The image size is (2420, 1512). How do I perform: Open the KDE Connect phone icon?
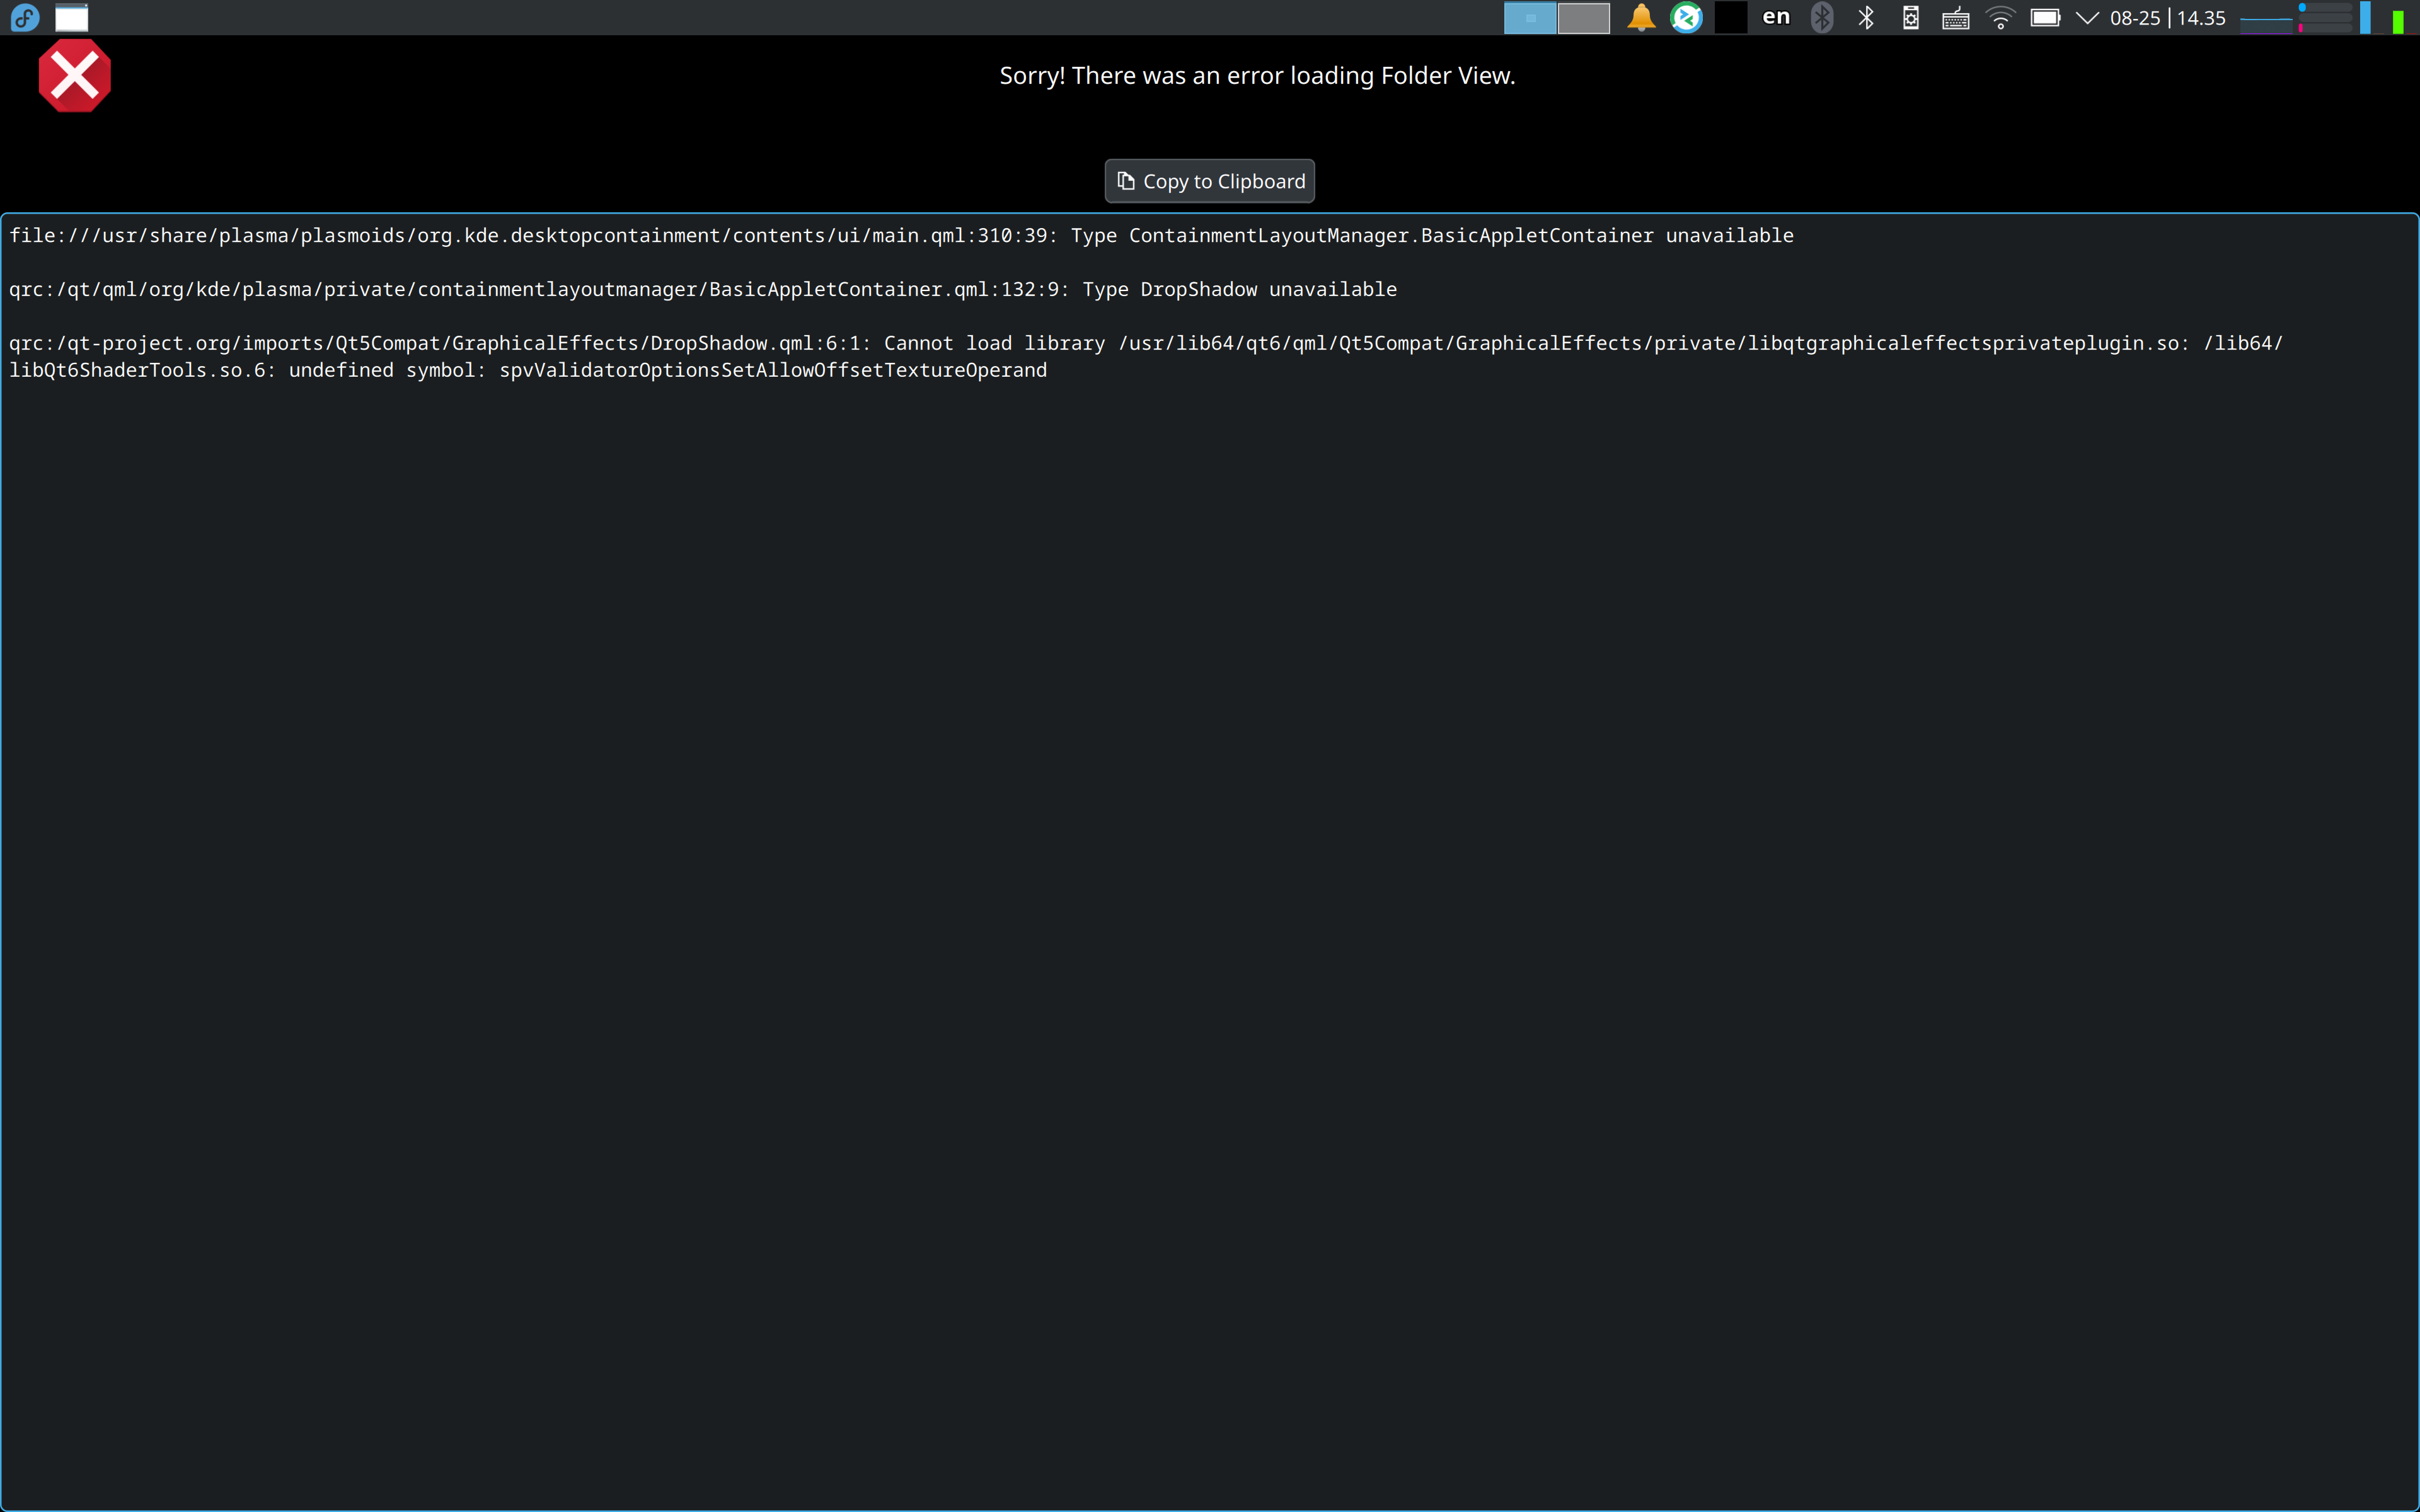pyautogui.click(x=1911, y=17)
